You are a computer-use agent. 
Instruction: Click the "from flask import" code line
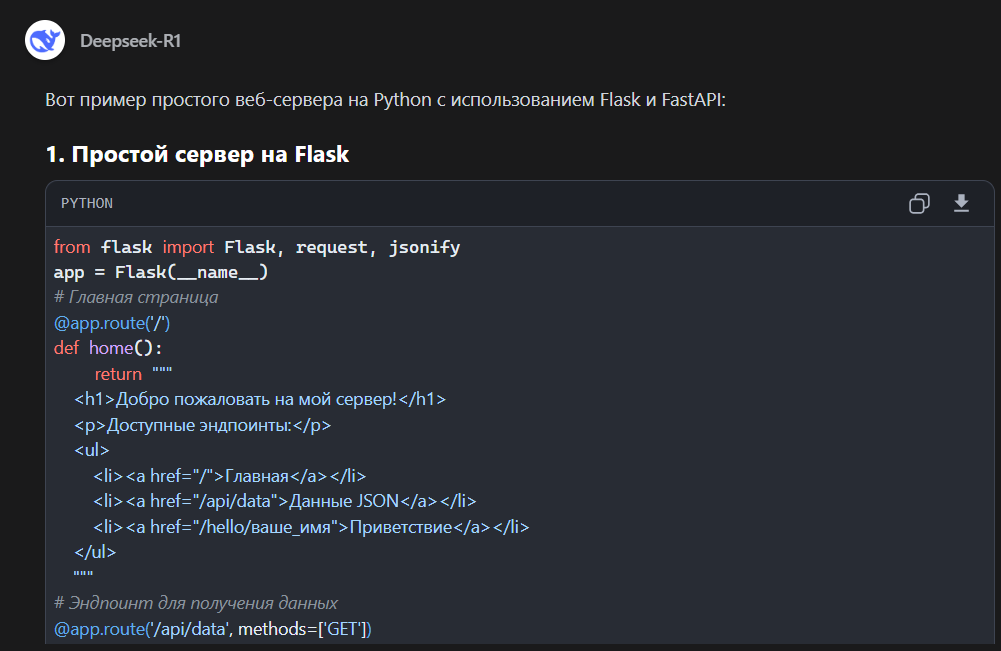tap(257, 247)
